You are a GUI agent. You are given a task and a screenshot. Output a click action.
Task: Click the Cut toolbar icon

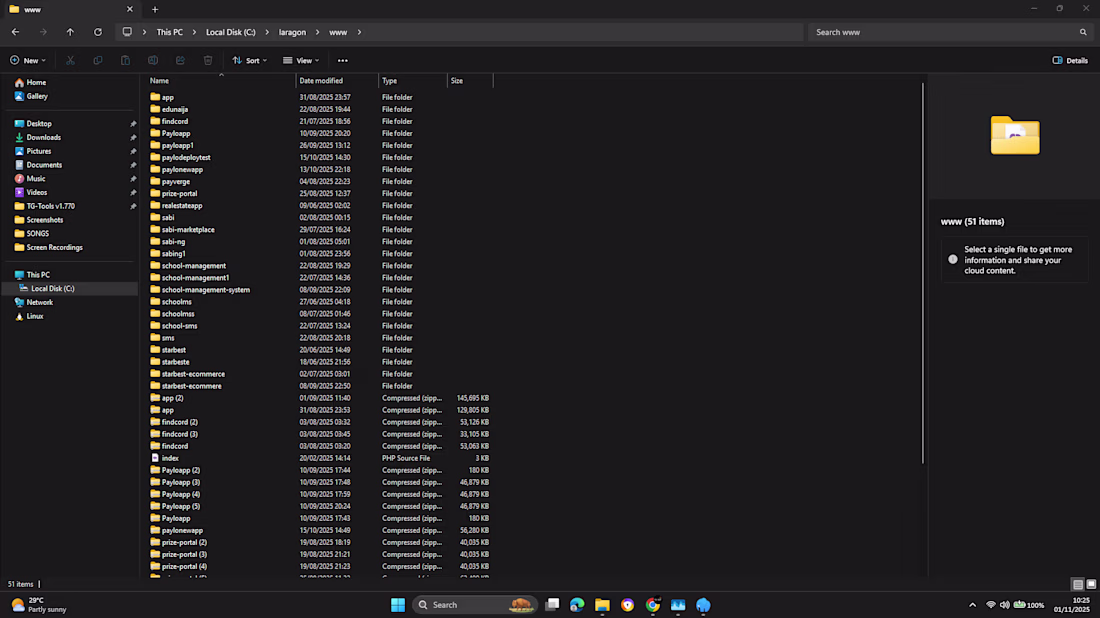(x=70, y=60)
